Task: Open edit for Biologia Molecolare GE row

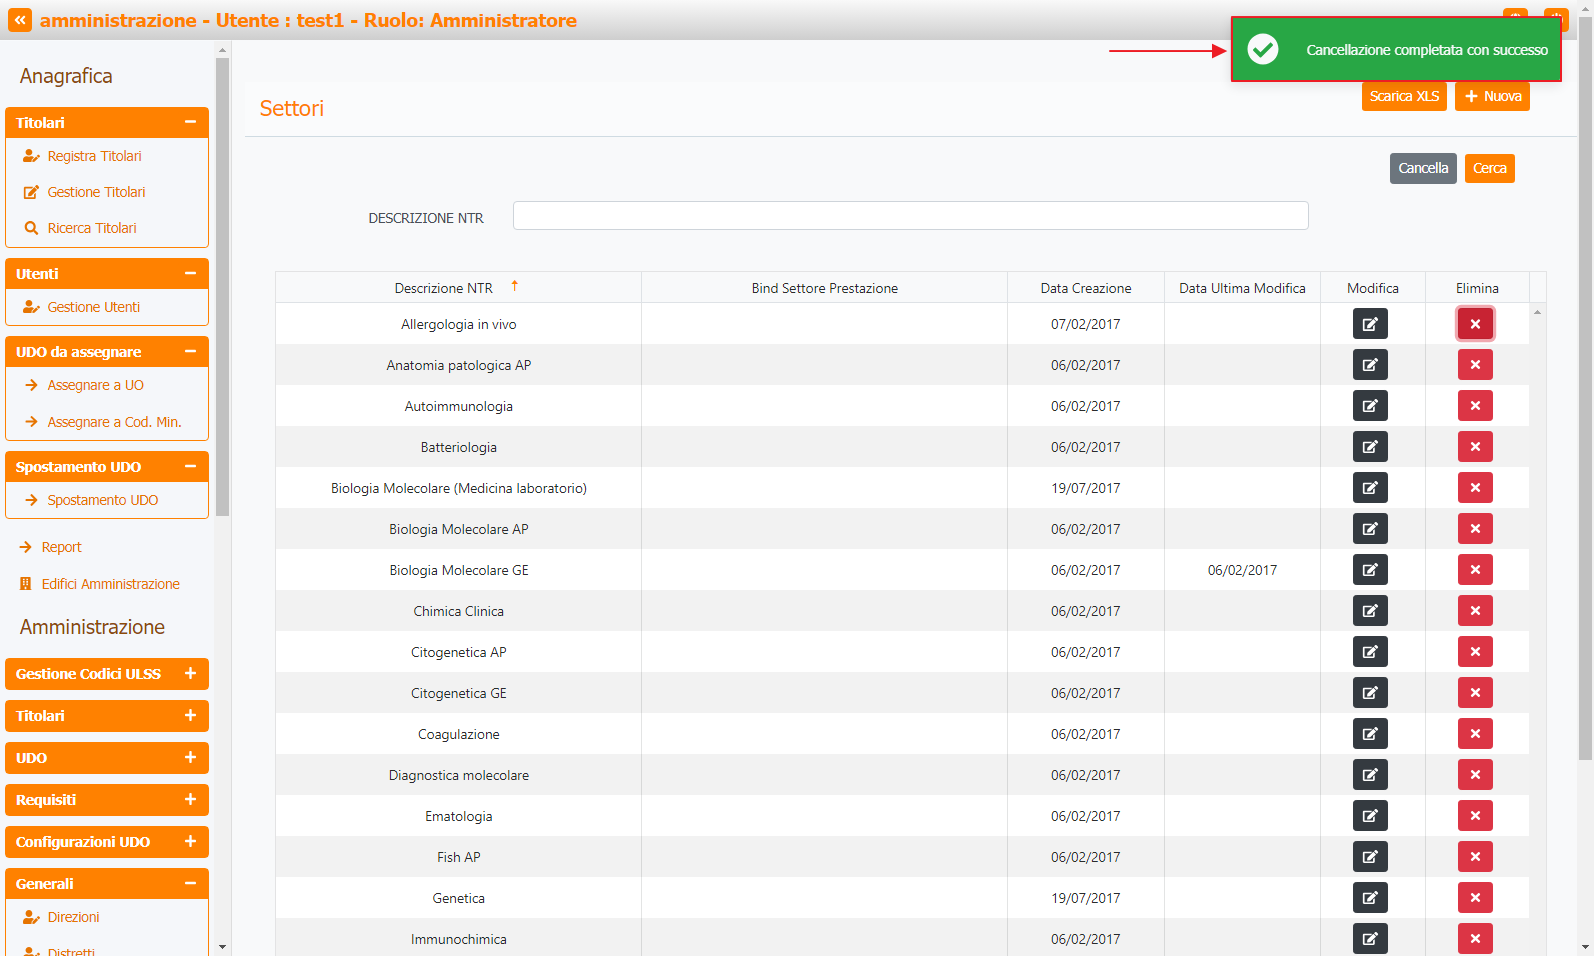Action: (x=1370, y=570)
